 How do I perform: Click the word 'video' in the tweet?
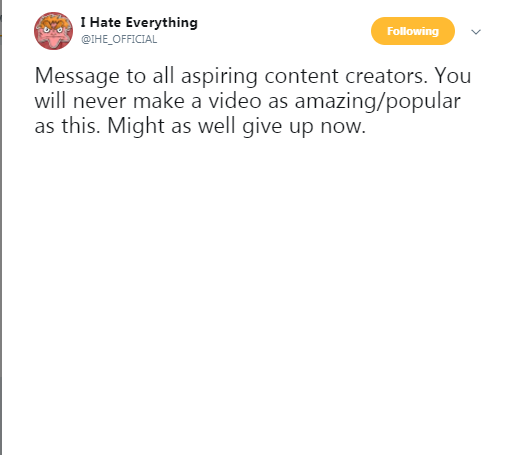coord(235,101)
